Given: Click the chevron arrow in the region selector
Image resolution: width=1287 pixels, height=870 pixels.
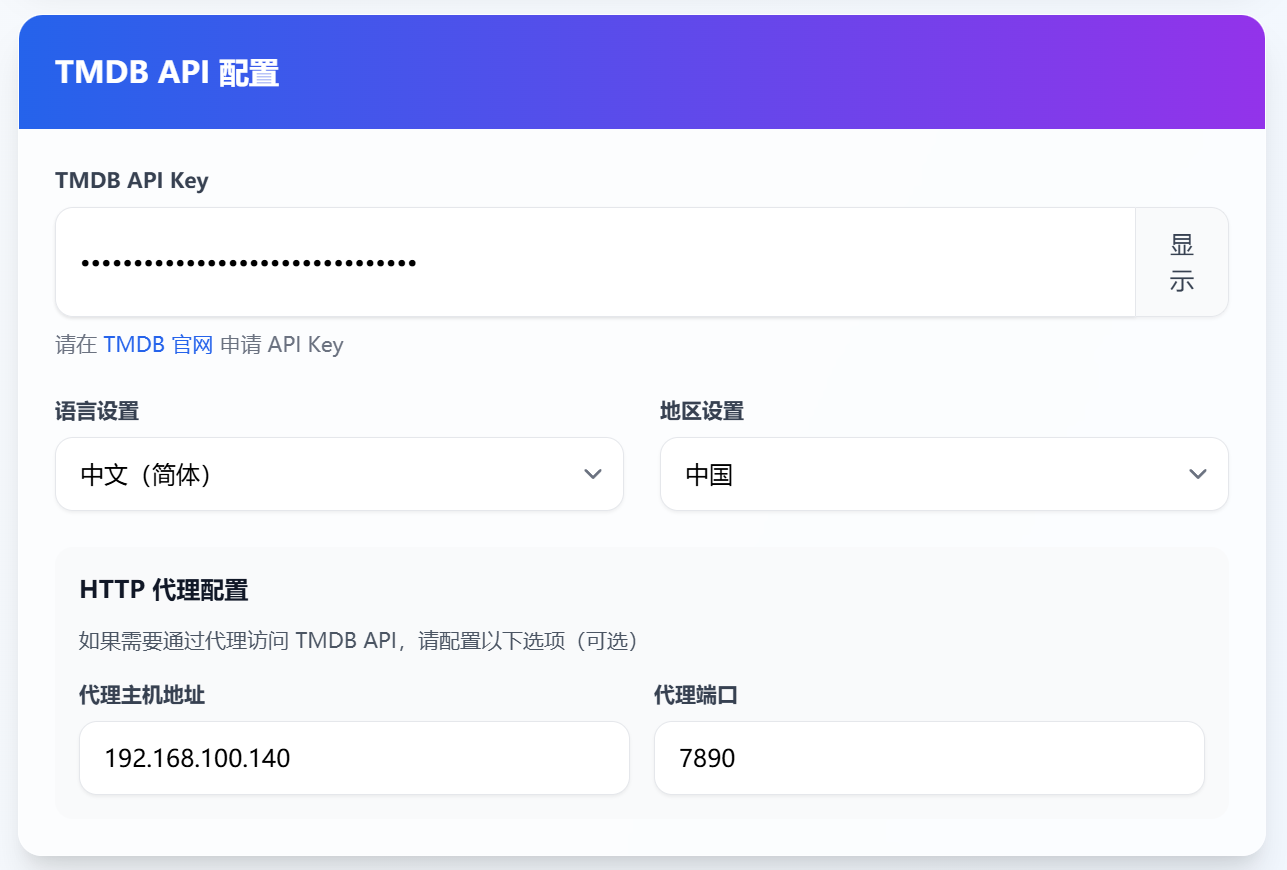Looking at the screenshot, I should point(1197,474).
